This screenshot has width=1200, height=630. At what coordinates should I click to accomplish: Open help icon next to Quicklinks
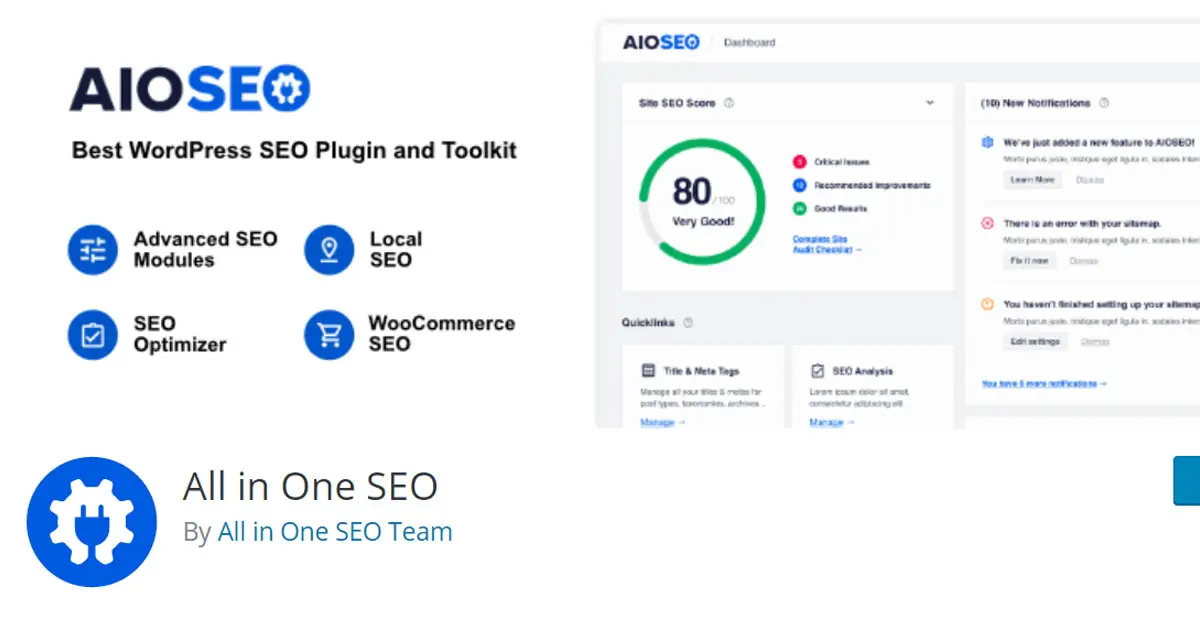coord(688,323)
